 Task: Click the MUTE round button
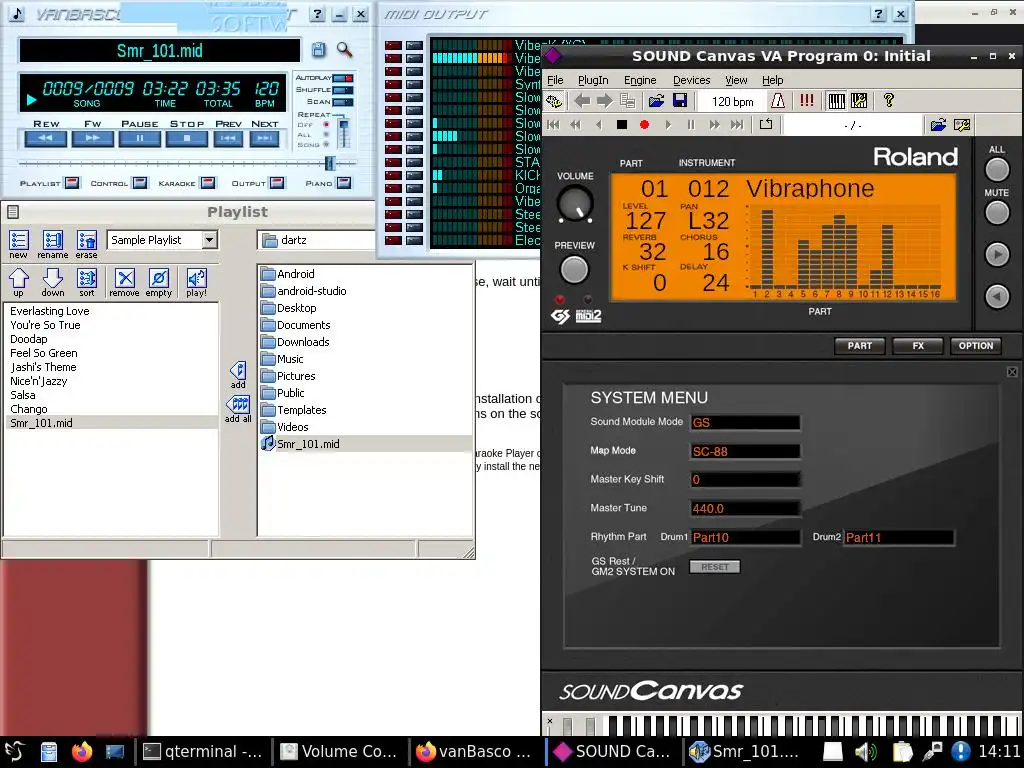(x=997, y=213)
